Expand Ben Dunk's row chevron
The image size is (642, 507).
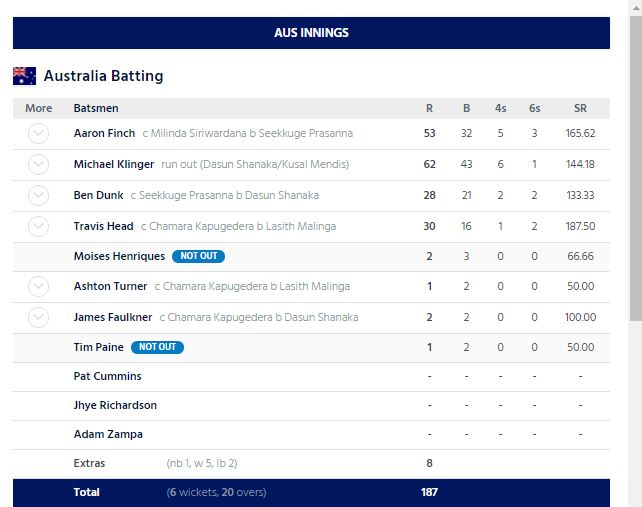[x=38, y=196]
